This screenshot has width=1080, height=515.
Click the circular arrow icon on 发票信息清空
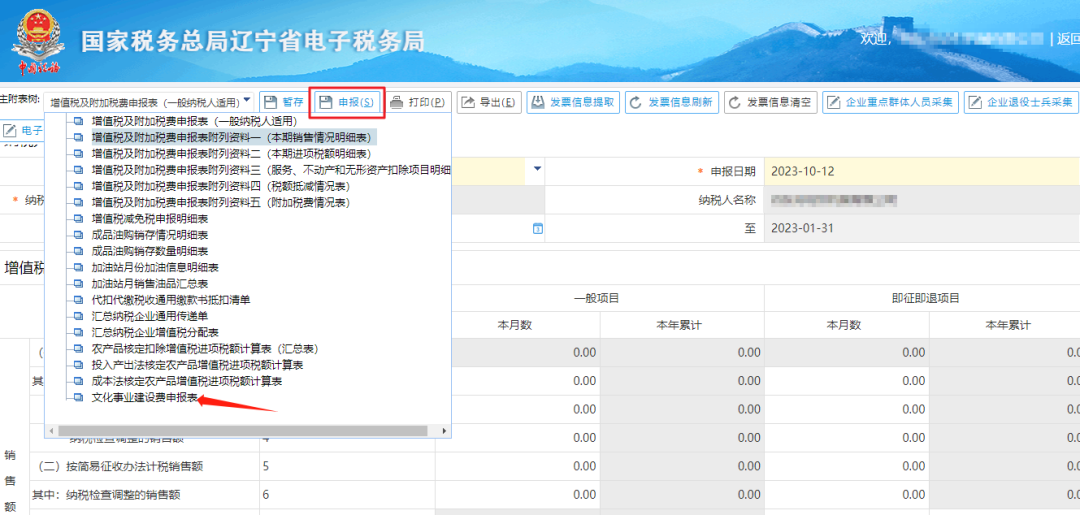click(x=734, y=103)
